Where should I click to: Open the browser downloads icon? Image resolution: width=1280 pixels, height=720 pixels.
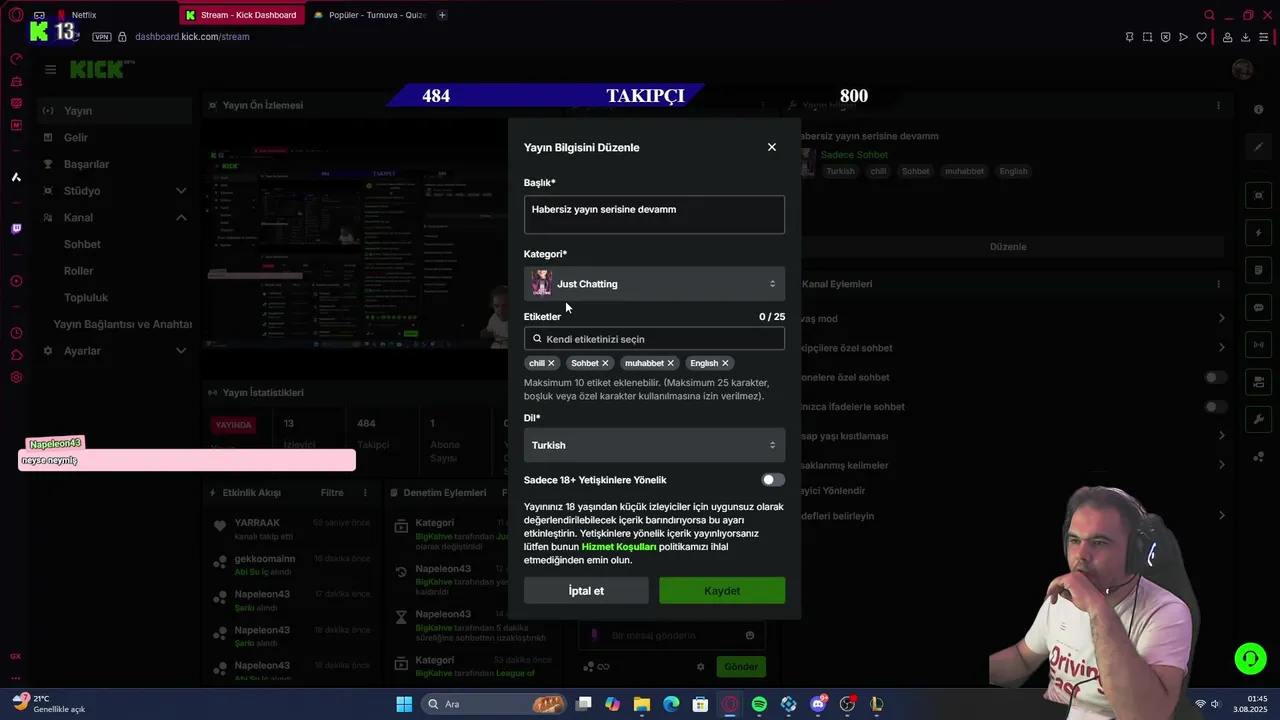1245,37
